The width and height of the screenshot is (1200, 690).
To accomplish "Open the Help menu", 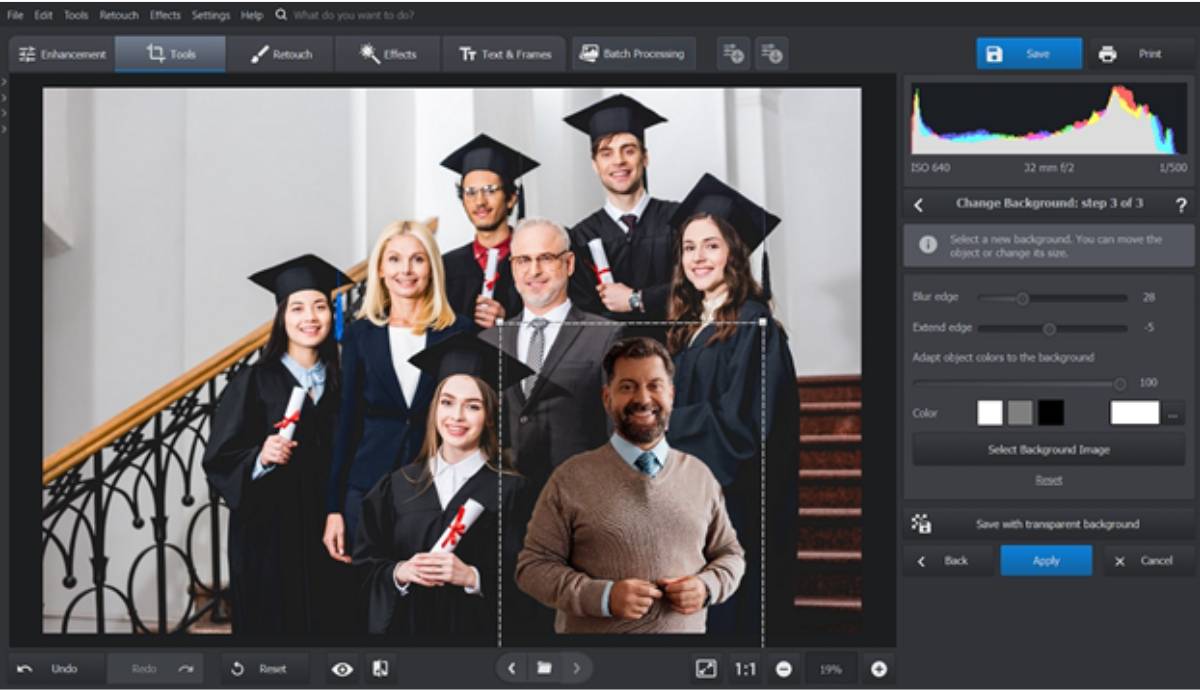I will coord(252,15).
